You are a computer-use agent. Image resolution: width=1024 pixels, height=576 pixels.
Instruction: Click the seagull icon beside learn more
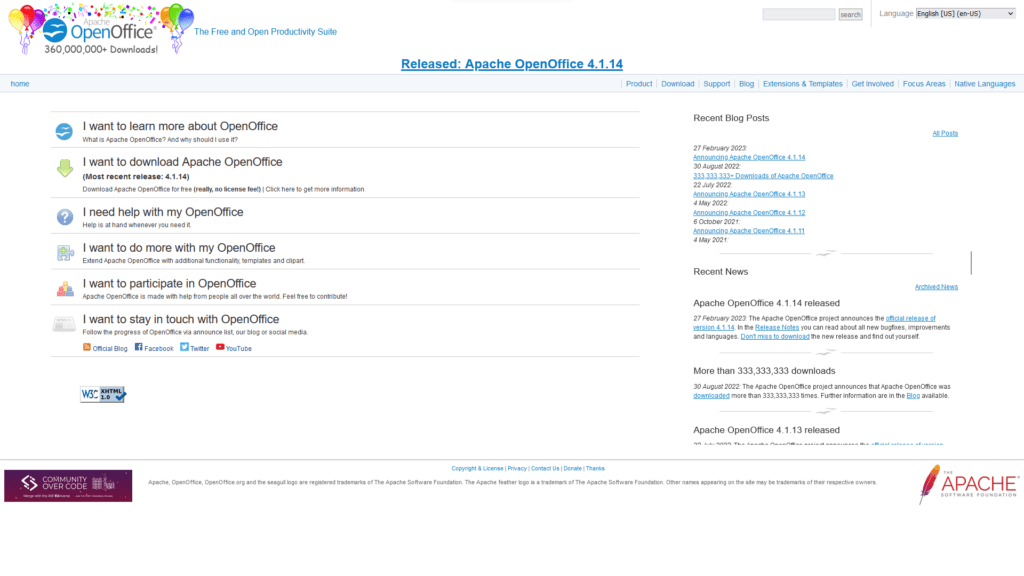pos(64,131)
